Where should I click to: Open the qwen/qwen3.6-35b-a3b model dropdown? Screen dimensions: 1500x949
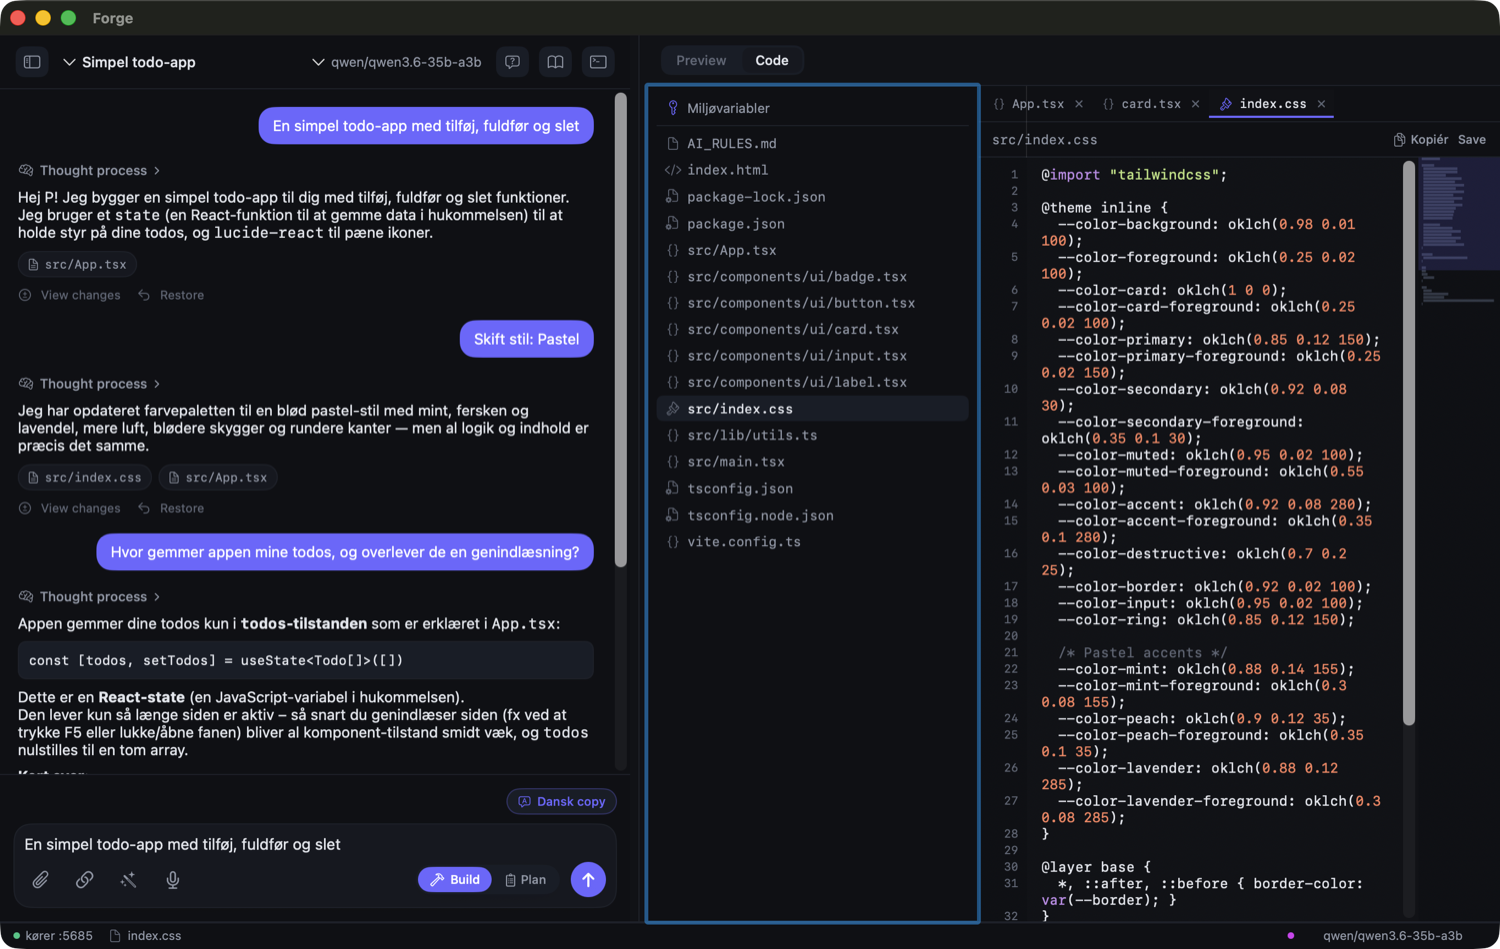(x=396, y=62)
